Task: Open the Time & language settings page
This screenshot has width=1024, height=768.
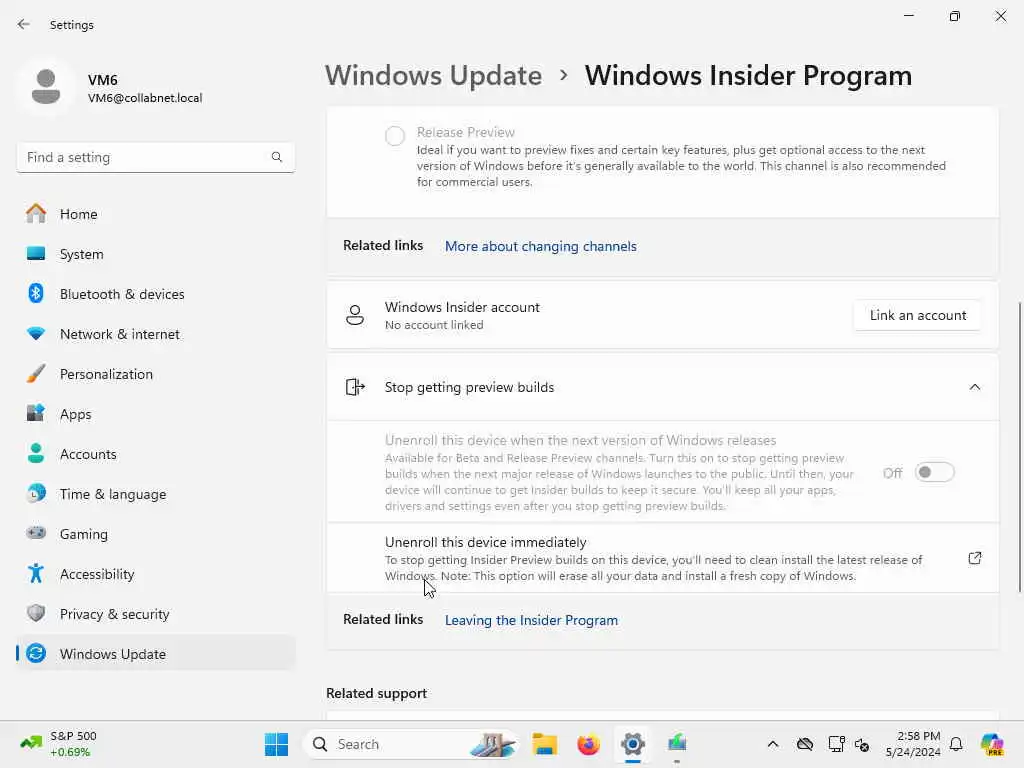Action: click(x=155, y=493)
